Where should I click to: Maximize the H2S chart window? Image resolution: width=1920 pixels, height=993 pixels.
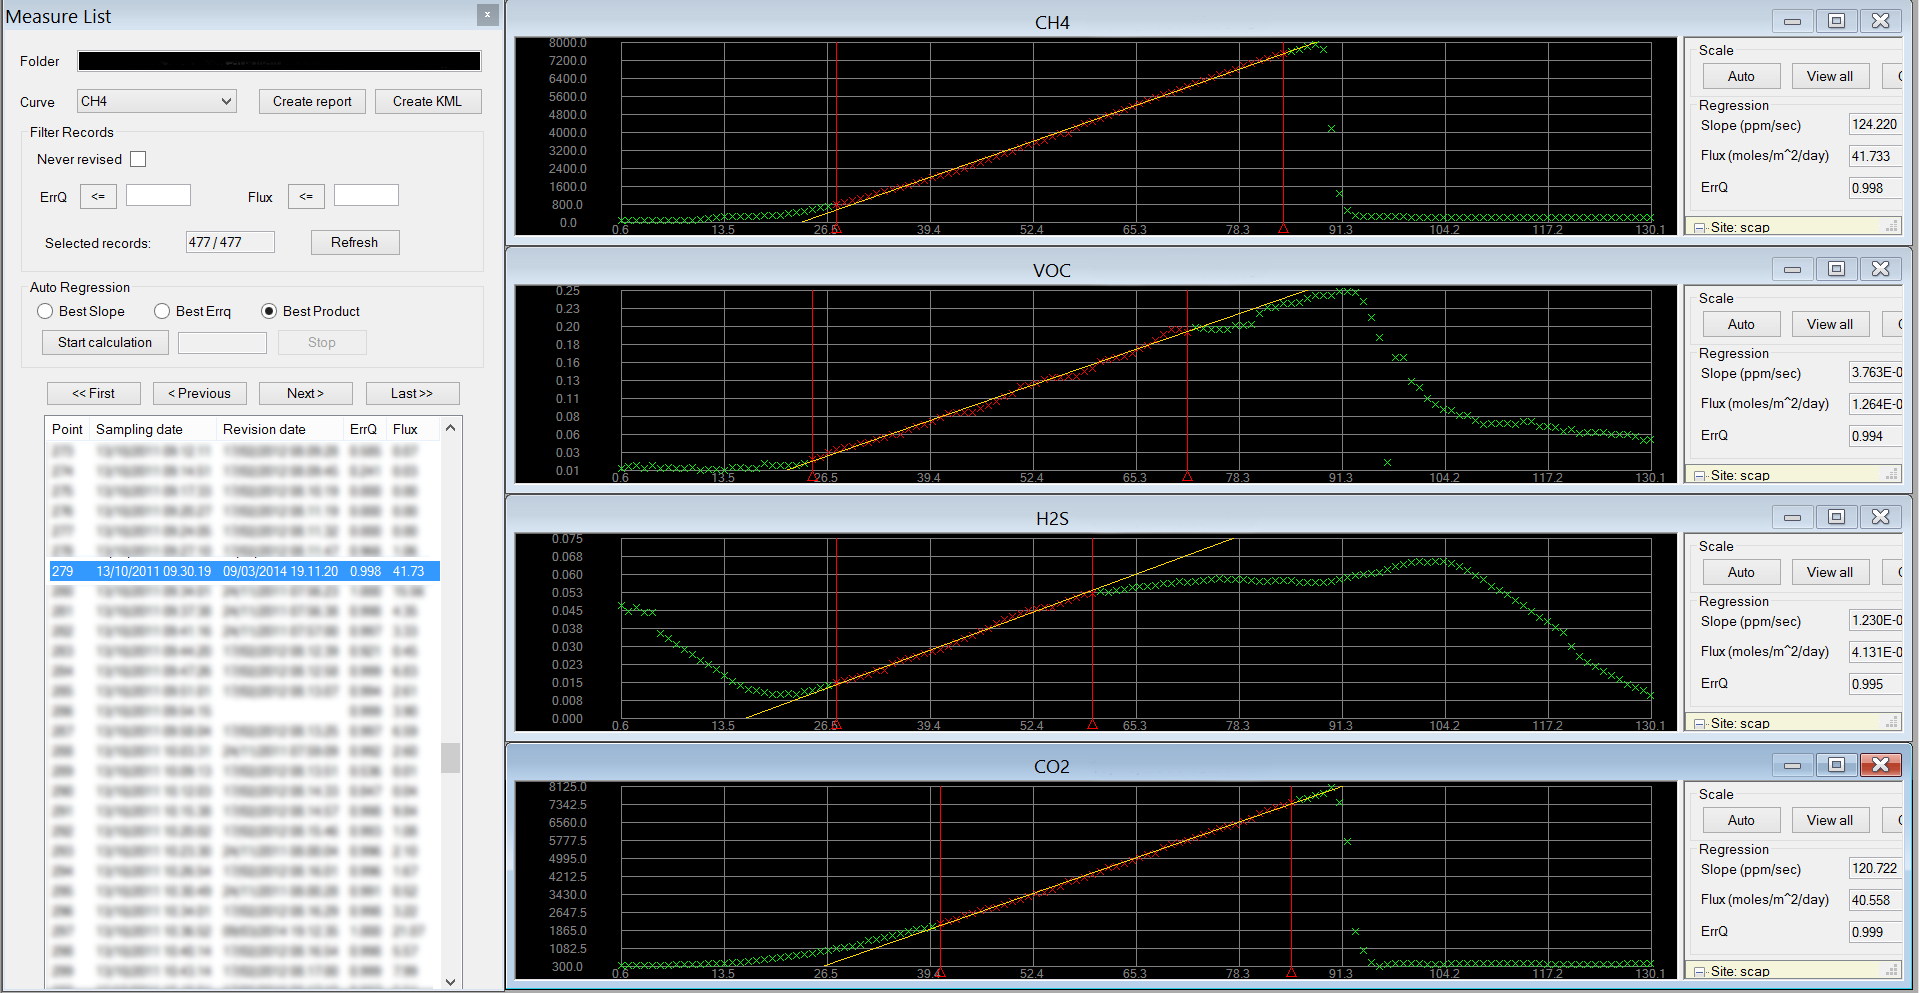click(x=1836, y=517)
